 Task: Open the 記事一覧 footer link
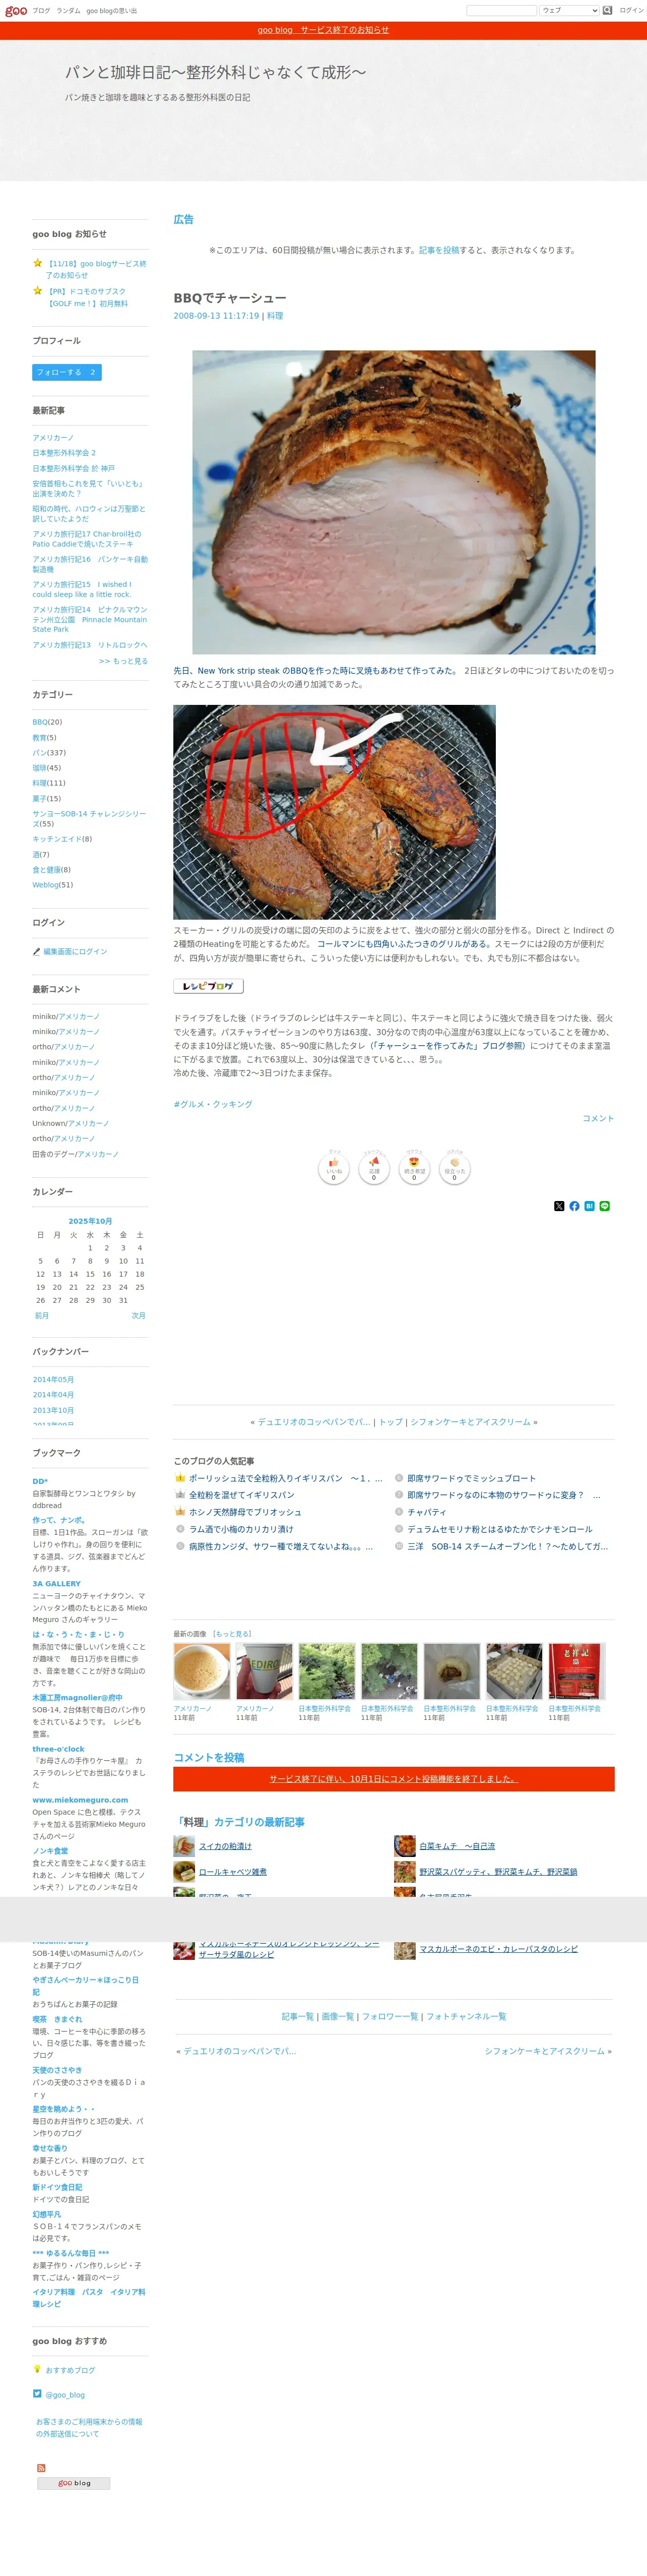tap(297, 2016)
